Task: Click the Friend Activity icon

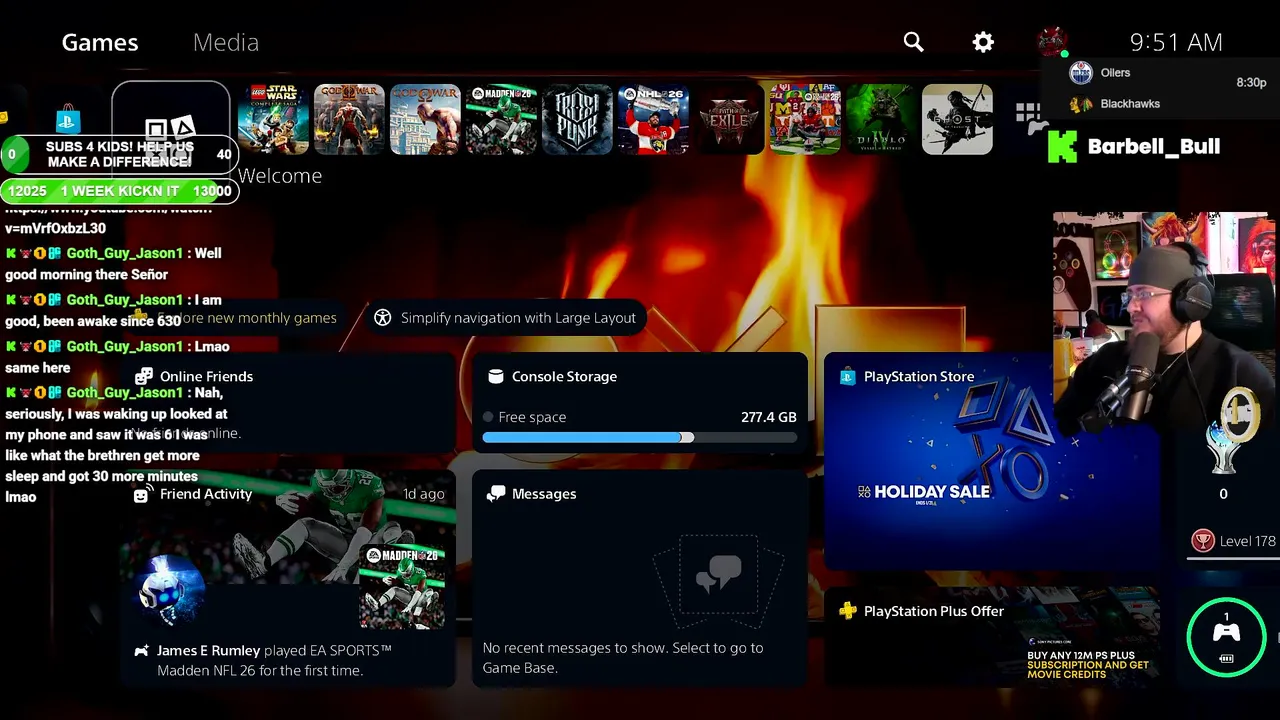Action: point(142,494)
